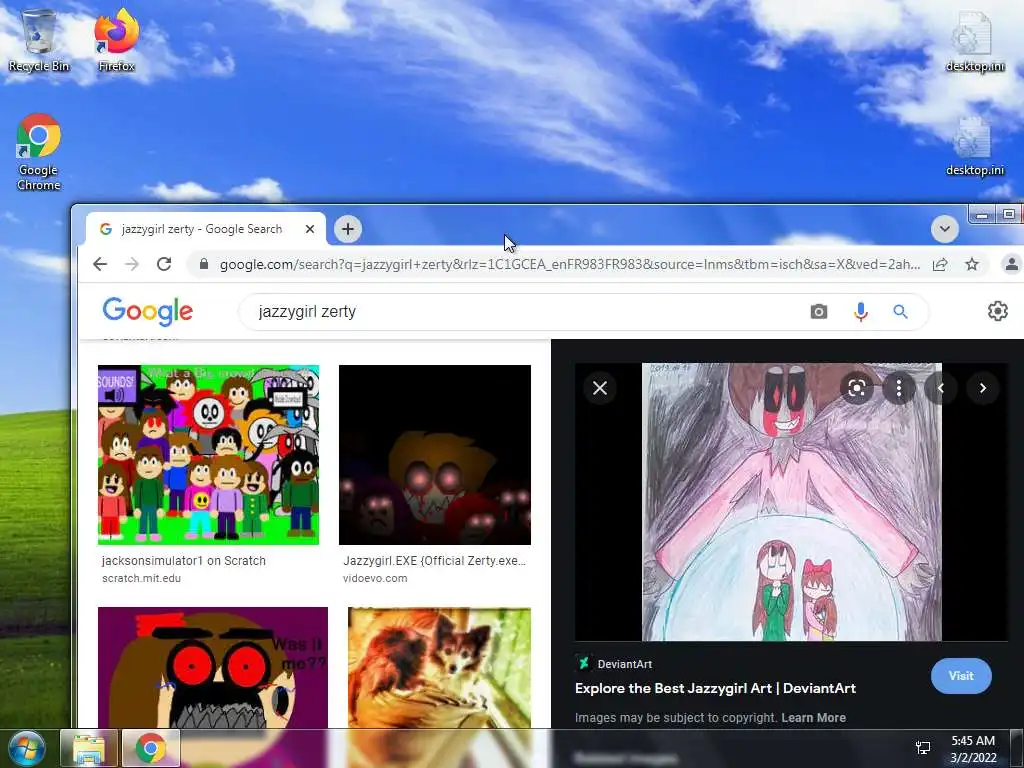1024x768 pixels.
Task: Reload the current Google page
Action: click(x=164, y=264)
